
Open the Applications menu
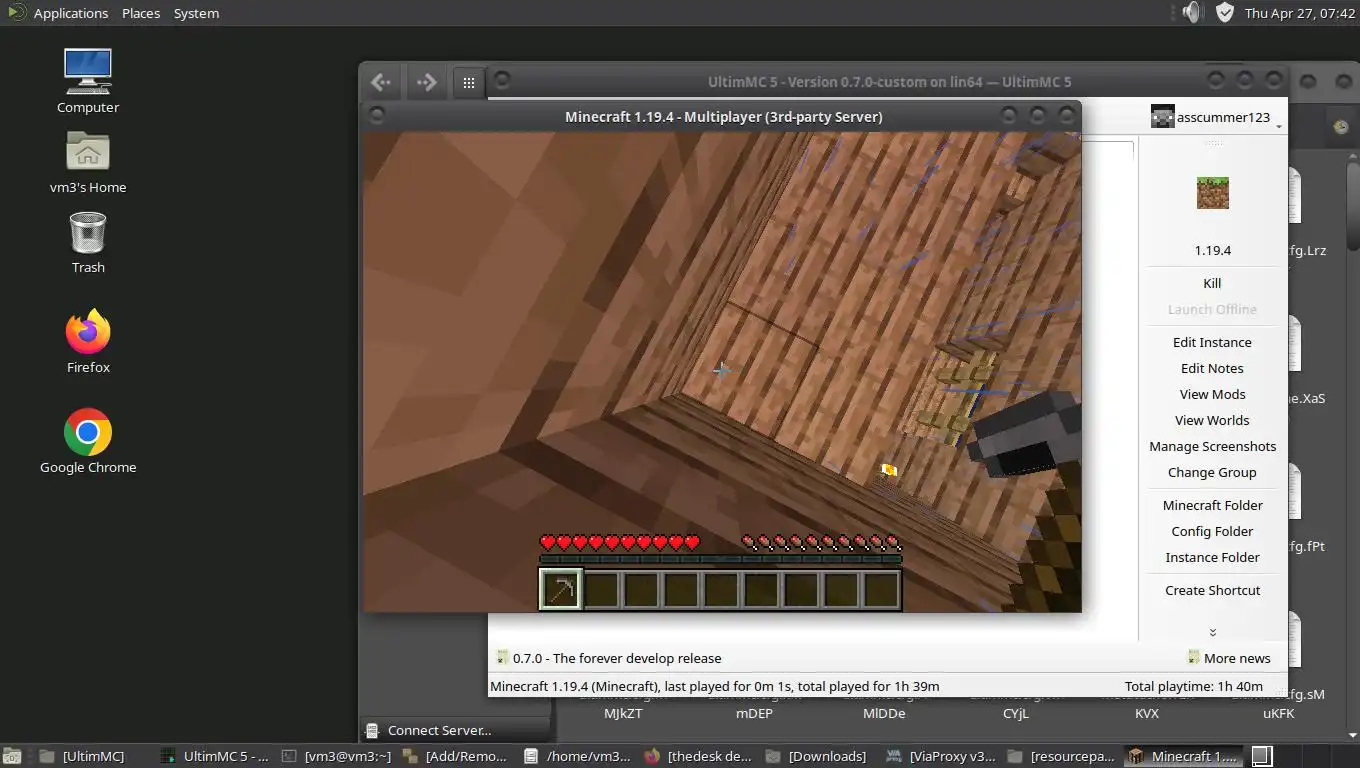point(59,13)
